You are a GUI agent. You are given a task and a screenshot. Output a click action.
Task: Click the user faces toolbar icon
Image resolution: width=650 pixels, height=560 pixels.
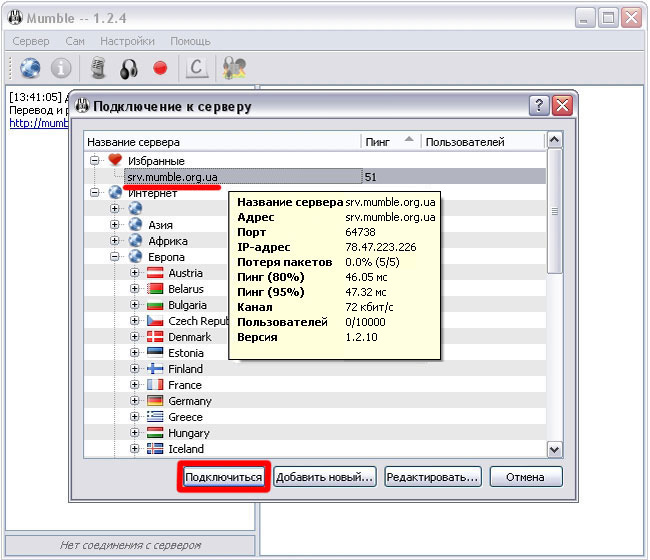tap(235, 68)
